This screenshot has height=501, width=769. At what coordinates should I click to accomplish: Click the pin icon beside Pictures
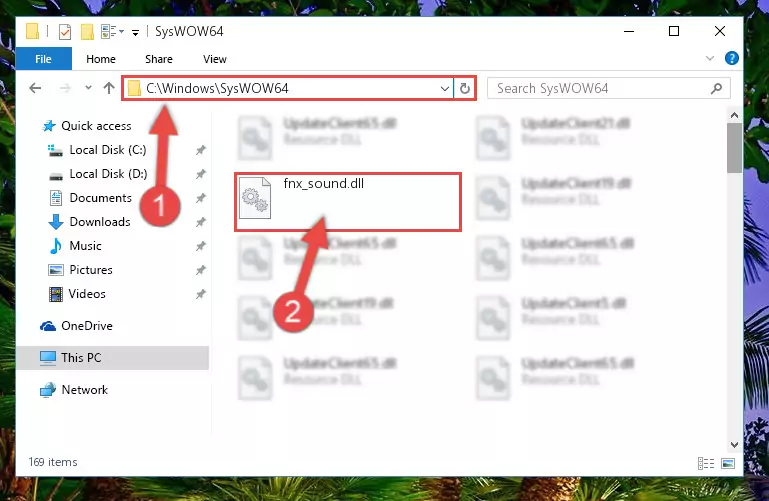(201, 270)
